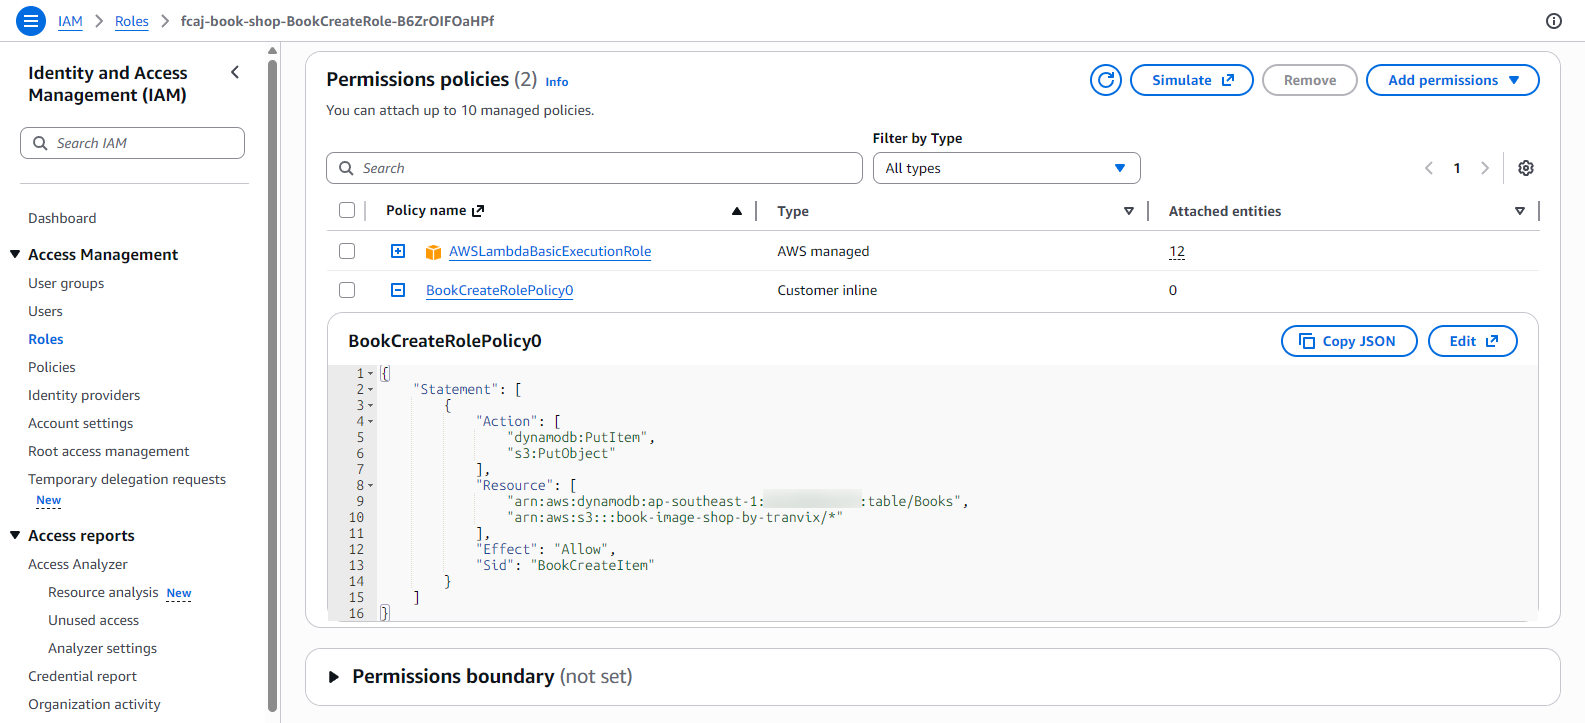Open Credential report in the sidebar
The height and width of the screenshot is (723, 1585).
pyautogui.click(x=82, y=676)
